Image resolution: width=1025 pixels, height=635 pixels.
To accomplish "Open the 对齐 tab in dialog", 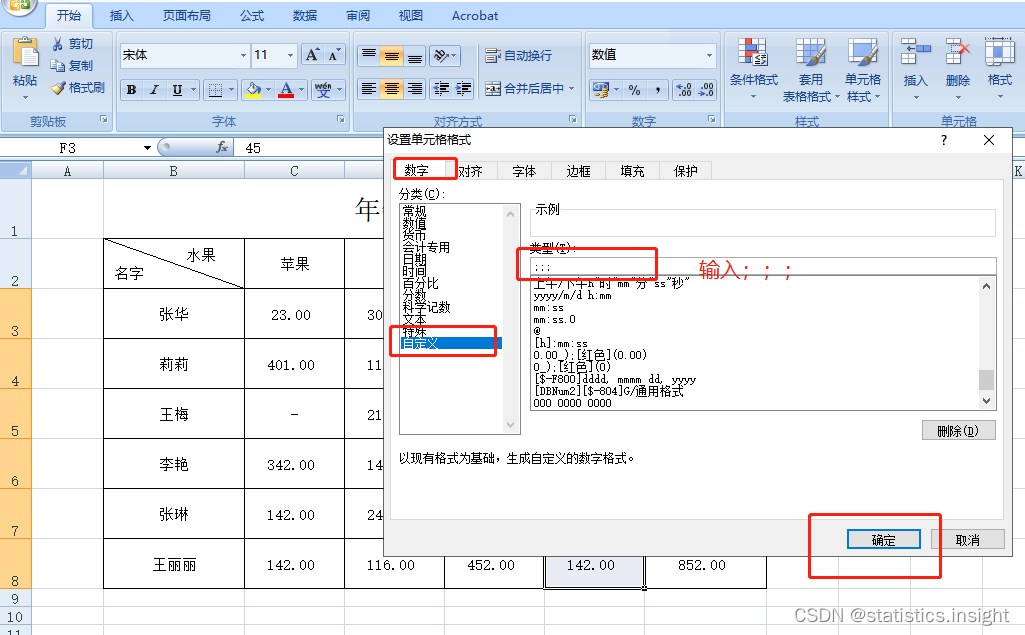I will pyautogui.click(x=471, y=171).
